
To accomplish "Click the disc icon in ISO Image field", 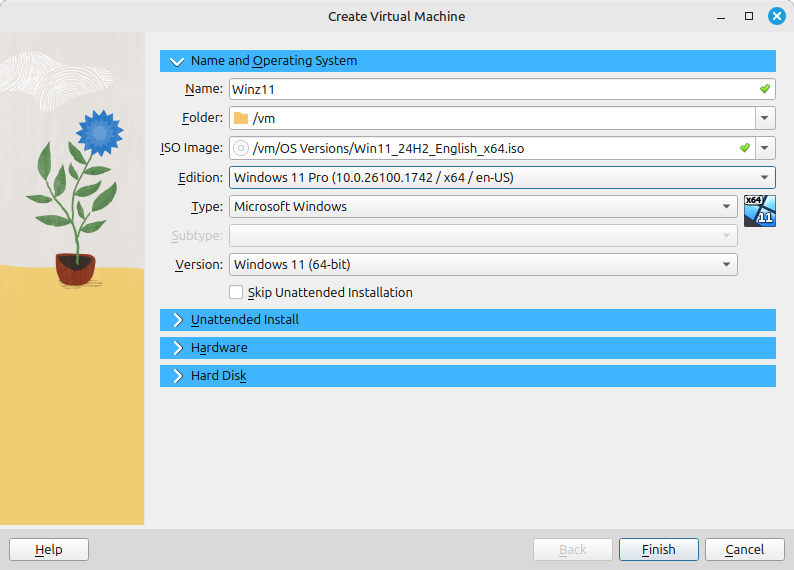I will pyautogui.click(x=241, y=148).
